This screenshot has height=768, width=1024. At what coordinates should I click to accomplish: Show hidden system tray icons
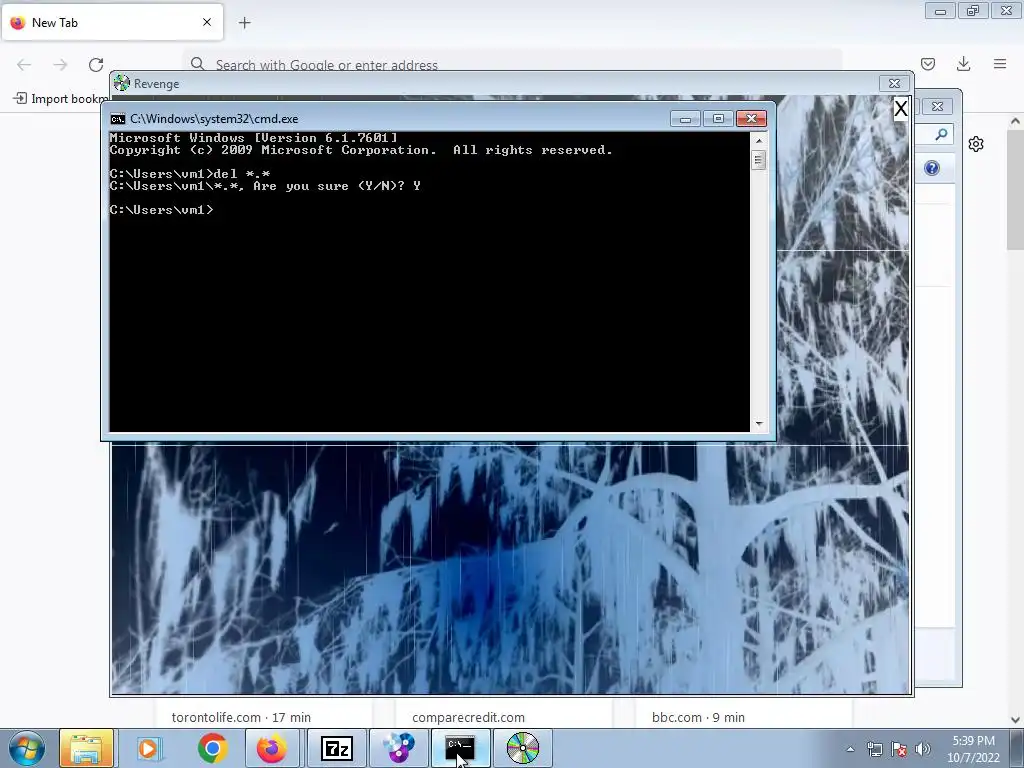pos(850,749)
